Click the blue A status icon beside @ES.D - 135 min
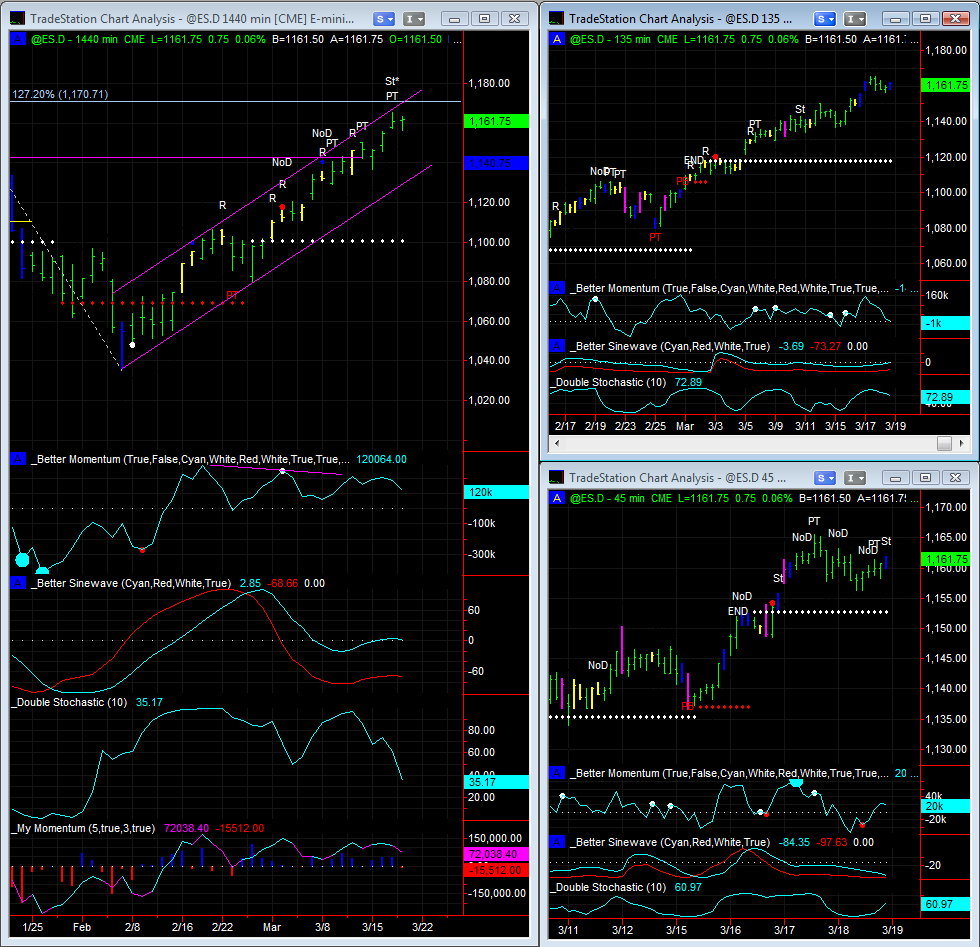980x947 pixels. click(x=557, y=39)
